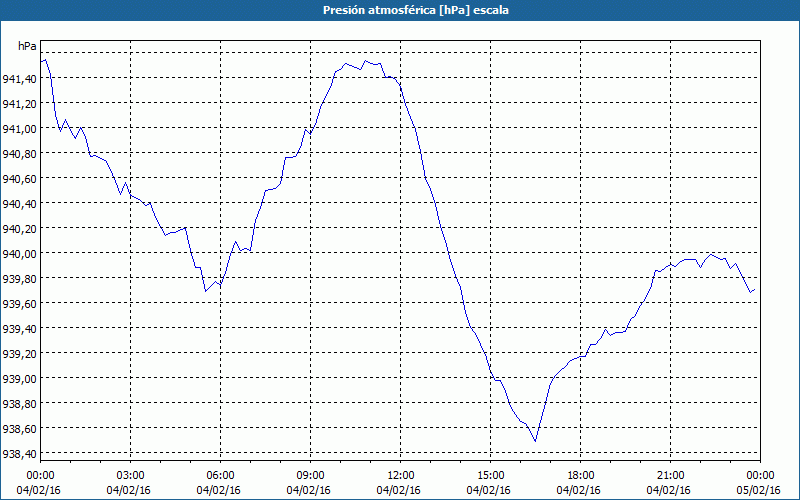Click the 05/02/16 date label
Image resolution: width=800 pixels, height=500 pixels.
(x=759, y=490)
